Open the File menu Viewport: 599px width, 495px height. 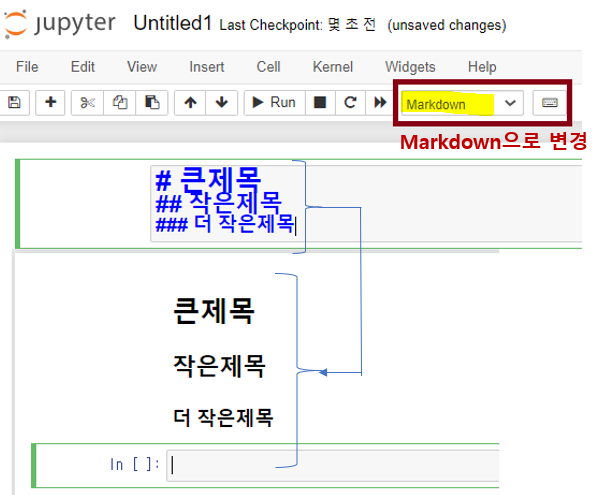coord(27,67)
